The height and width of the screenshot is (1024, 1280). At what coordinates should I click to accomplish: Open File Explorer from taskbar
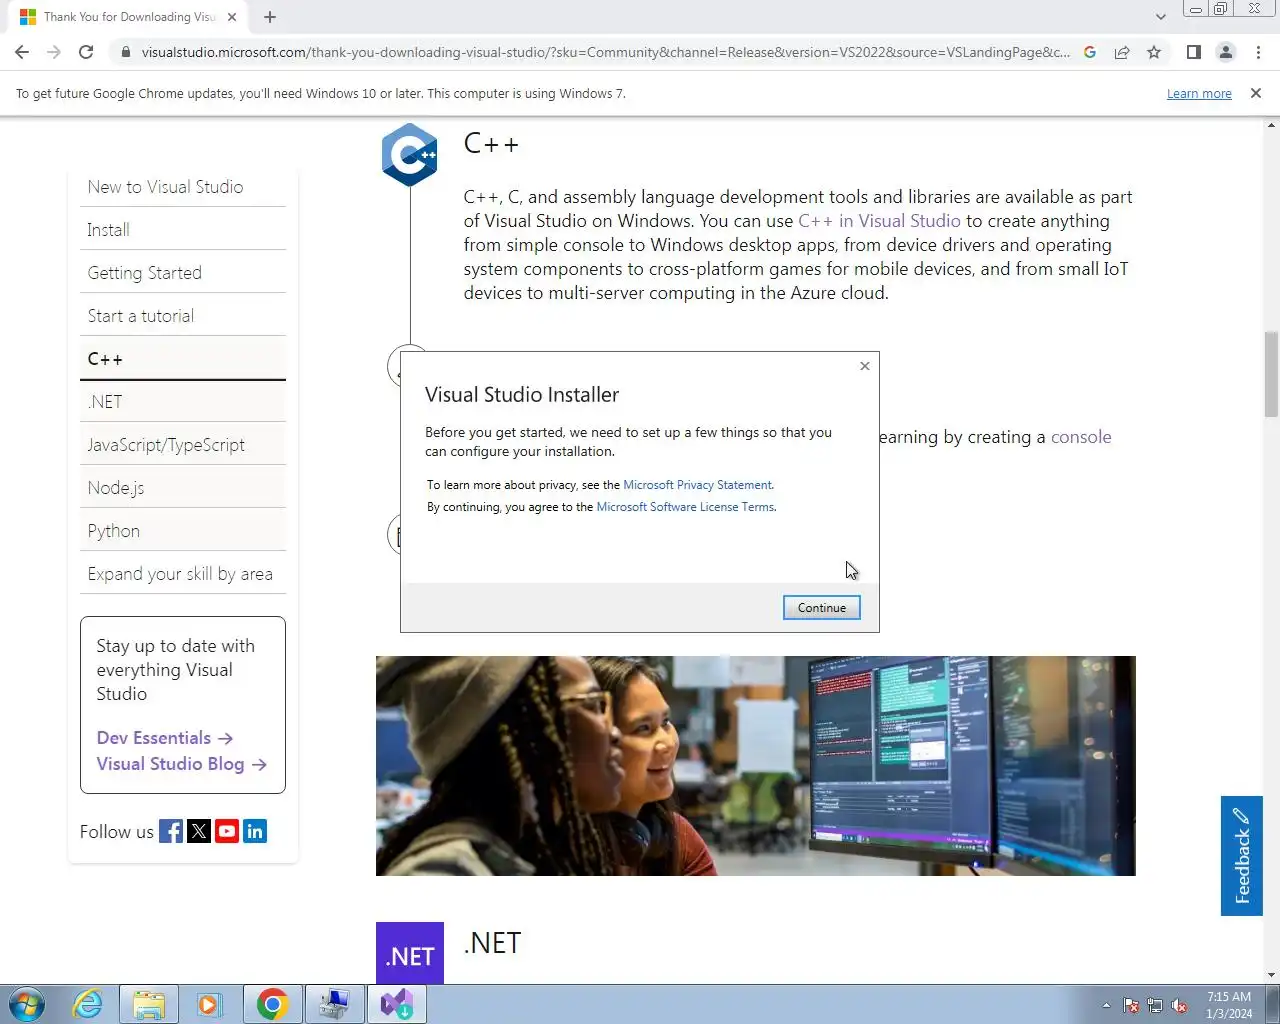(149, 1004)
